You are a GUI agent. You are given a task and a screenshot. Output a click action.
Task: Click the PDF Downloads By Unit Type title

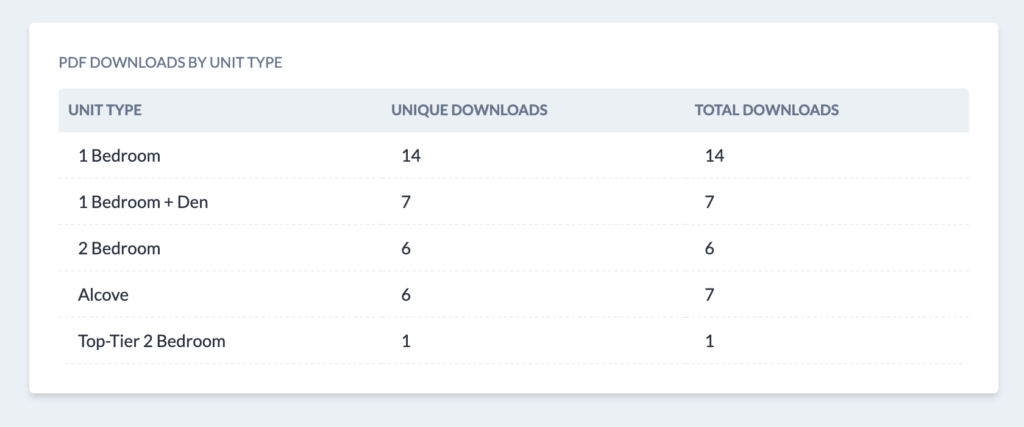170,63
